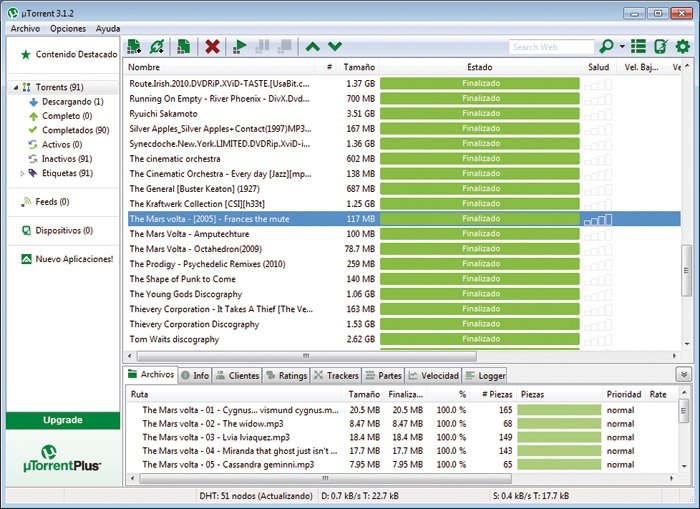
Task: Click the Add Torrent toolbar icon
Action: click(x=134, y=46)
